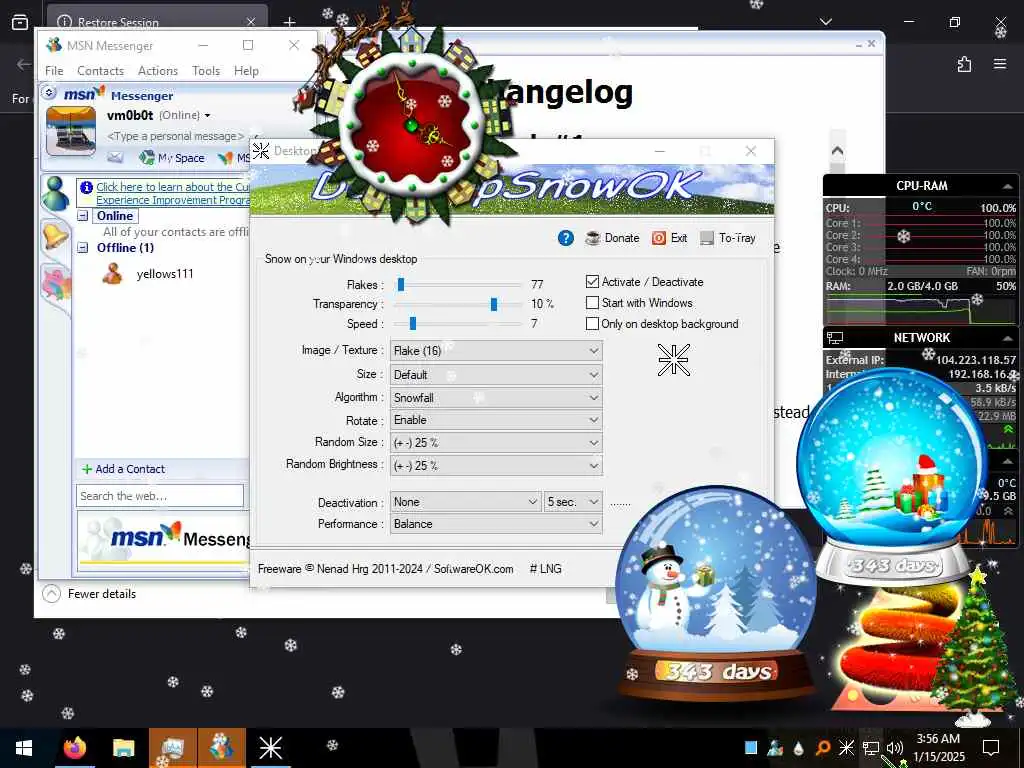This screenshot has height=768, width=1024.
Task: Send DesktopSnowOK To-Tray
Action: 728,238
